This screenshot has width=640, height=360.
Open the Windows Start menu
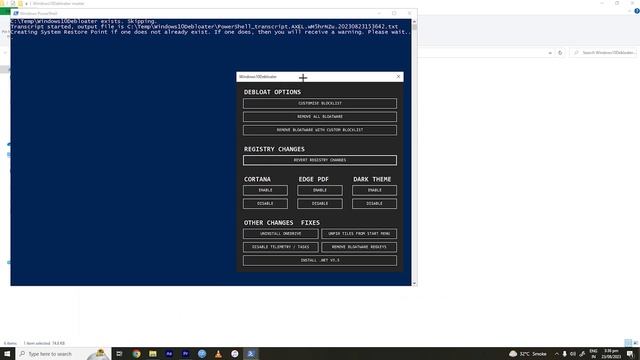pos(7,354)
